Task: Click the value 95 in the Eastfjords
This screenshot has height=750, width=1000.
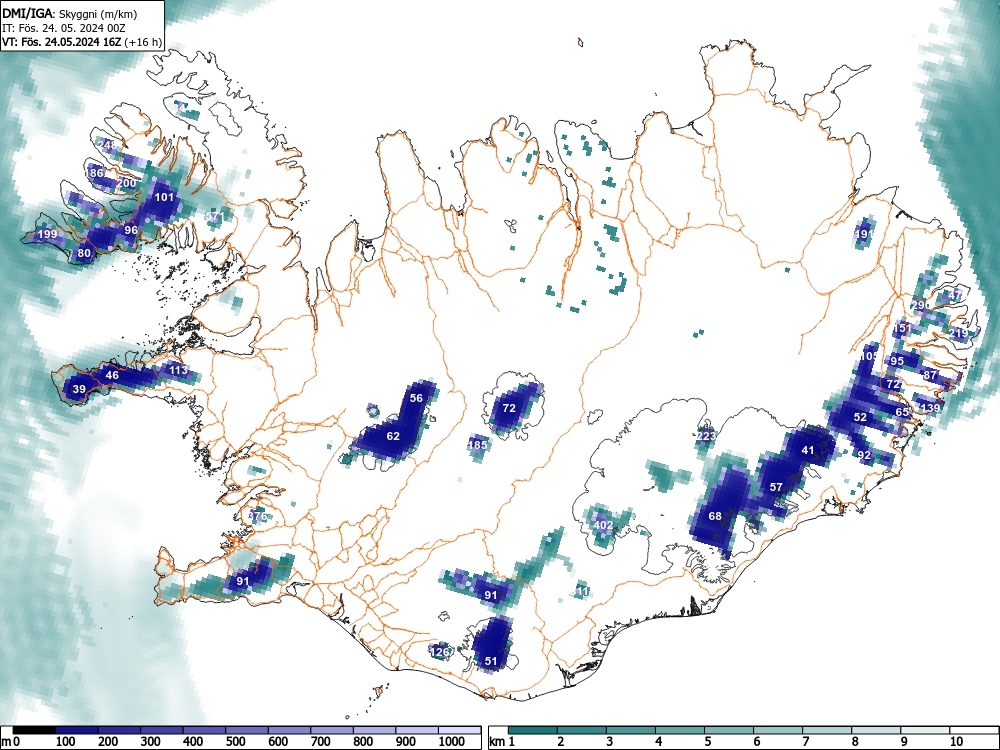Action: tap(897, 361)
